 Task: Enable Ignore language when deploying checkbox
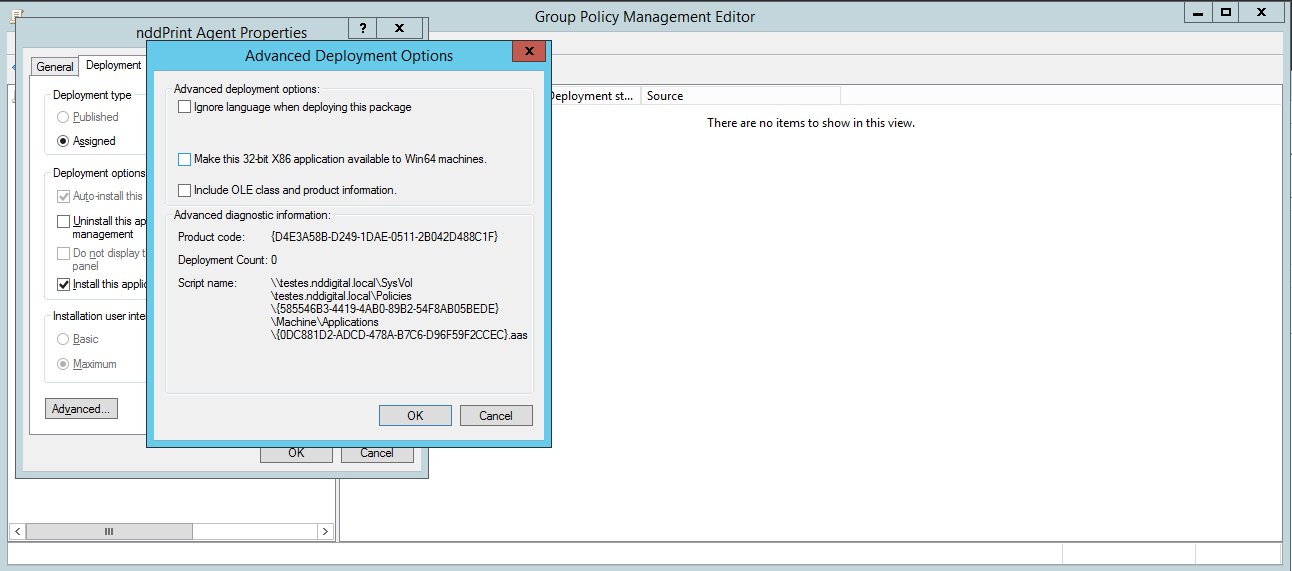[184, 107]
